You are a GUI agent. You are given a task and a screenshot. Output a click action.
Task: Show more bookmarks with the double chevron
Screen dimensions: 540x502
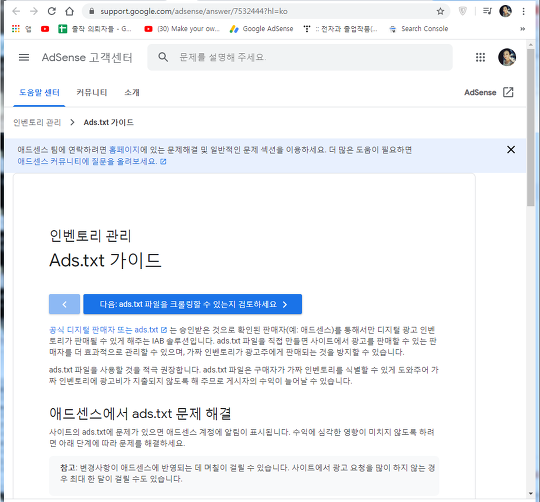(x=522, y=29)
